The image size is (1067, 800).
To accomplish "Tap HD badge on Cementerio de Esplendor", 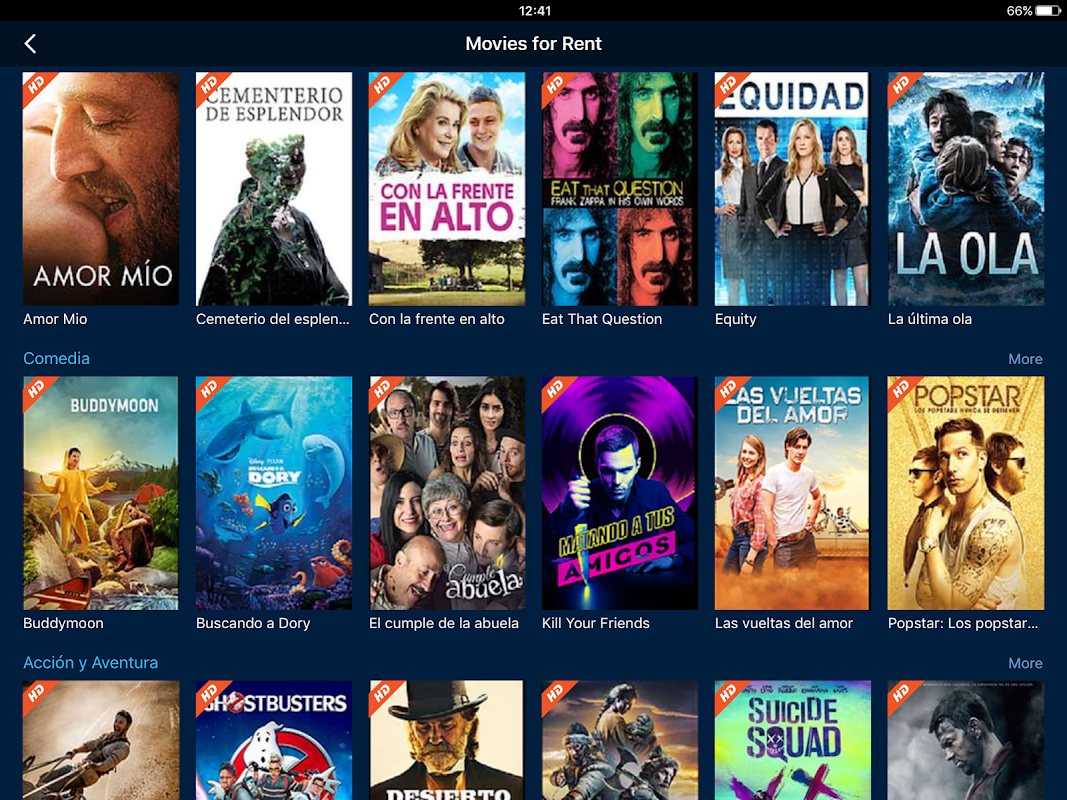I will 210,86.
